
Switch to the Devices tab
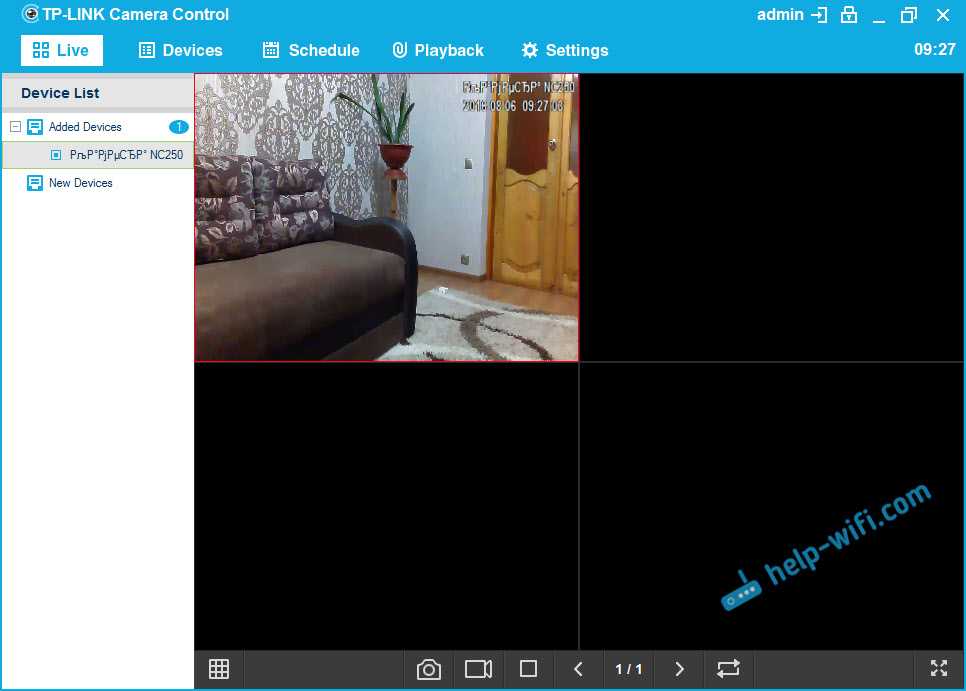(x=181, y=50)
